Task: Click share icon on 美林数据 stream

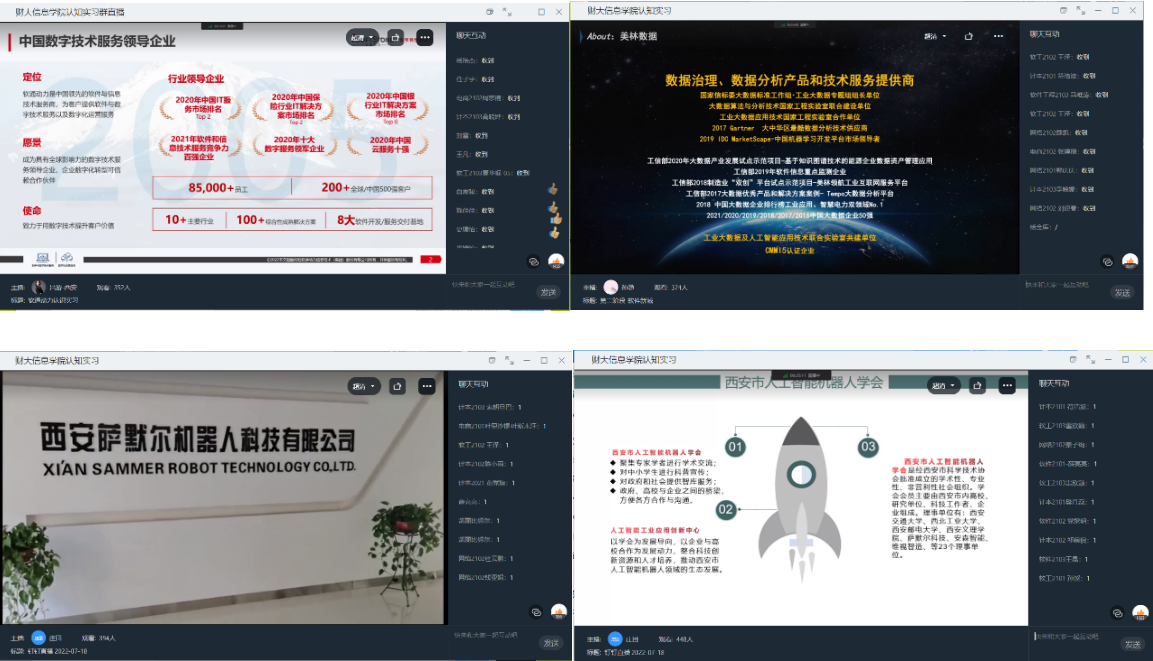Action: click(x=968, y=36)
